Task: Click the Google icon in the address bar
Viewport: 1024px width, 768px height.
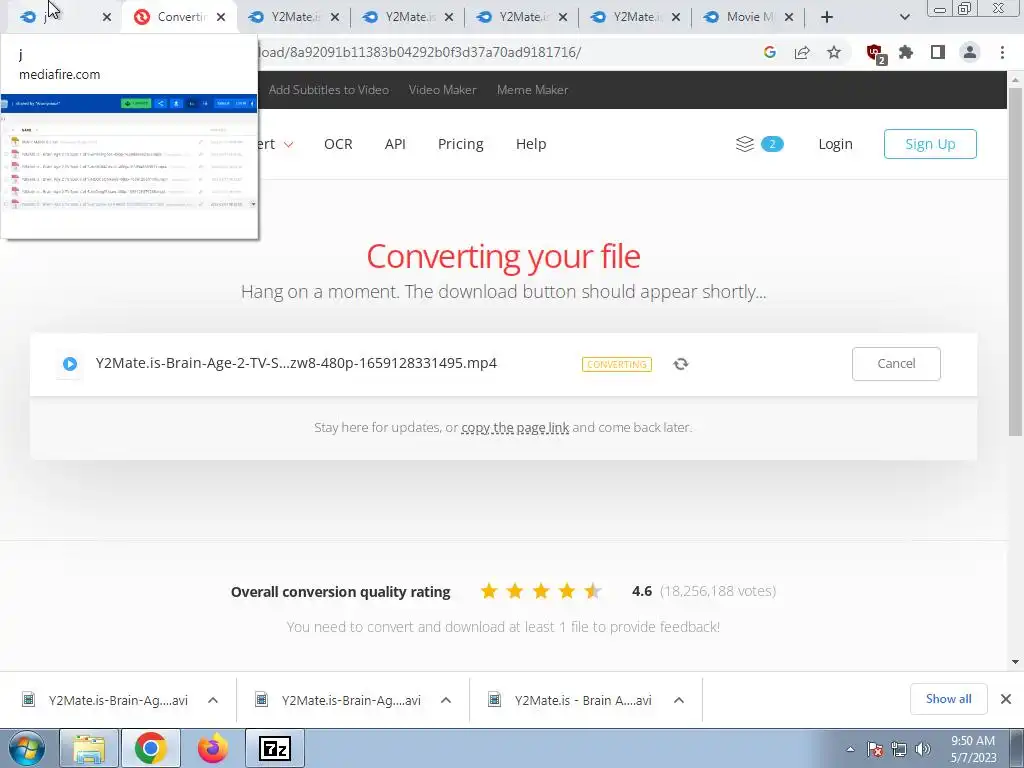Action: point(769,52)
